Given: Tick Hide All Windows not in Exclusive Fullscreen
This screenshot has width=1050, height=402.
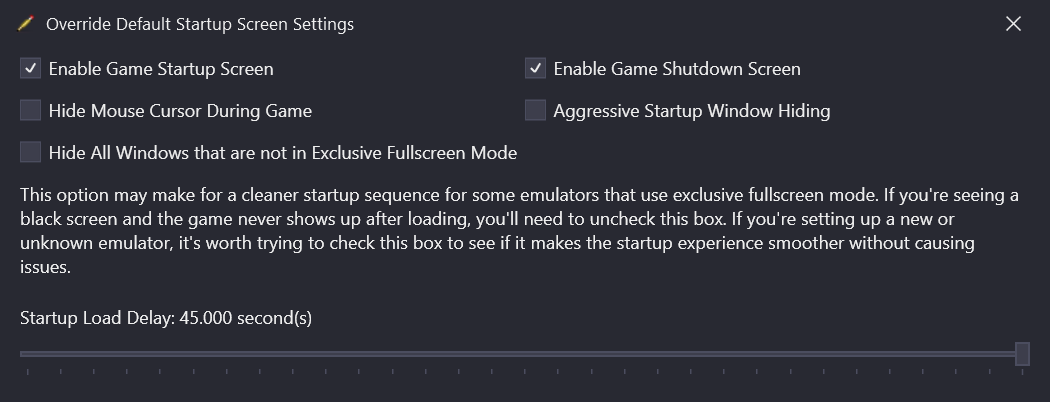Looking at the screenshot, I should 31,152.
